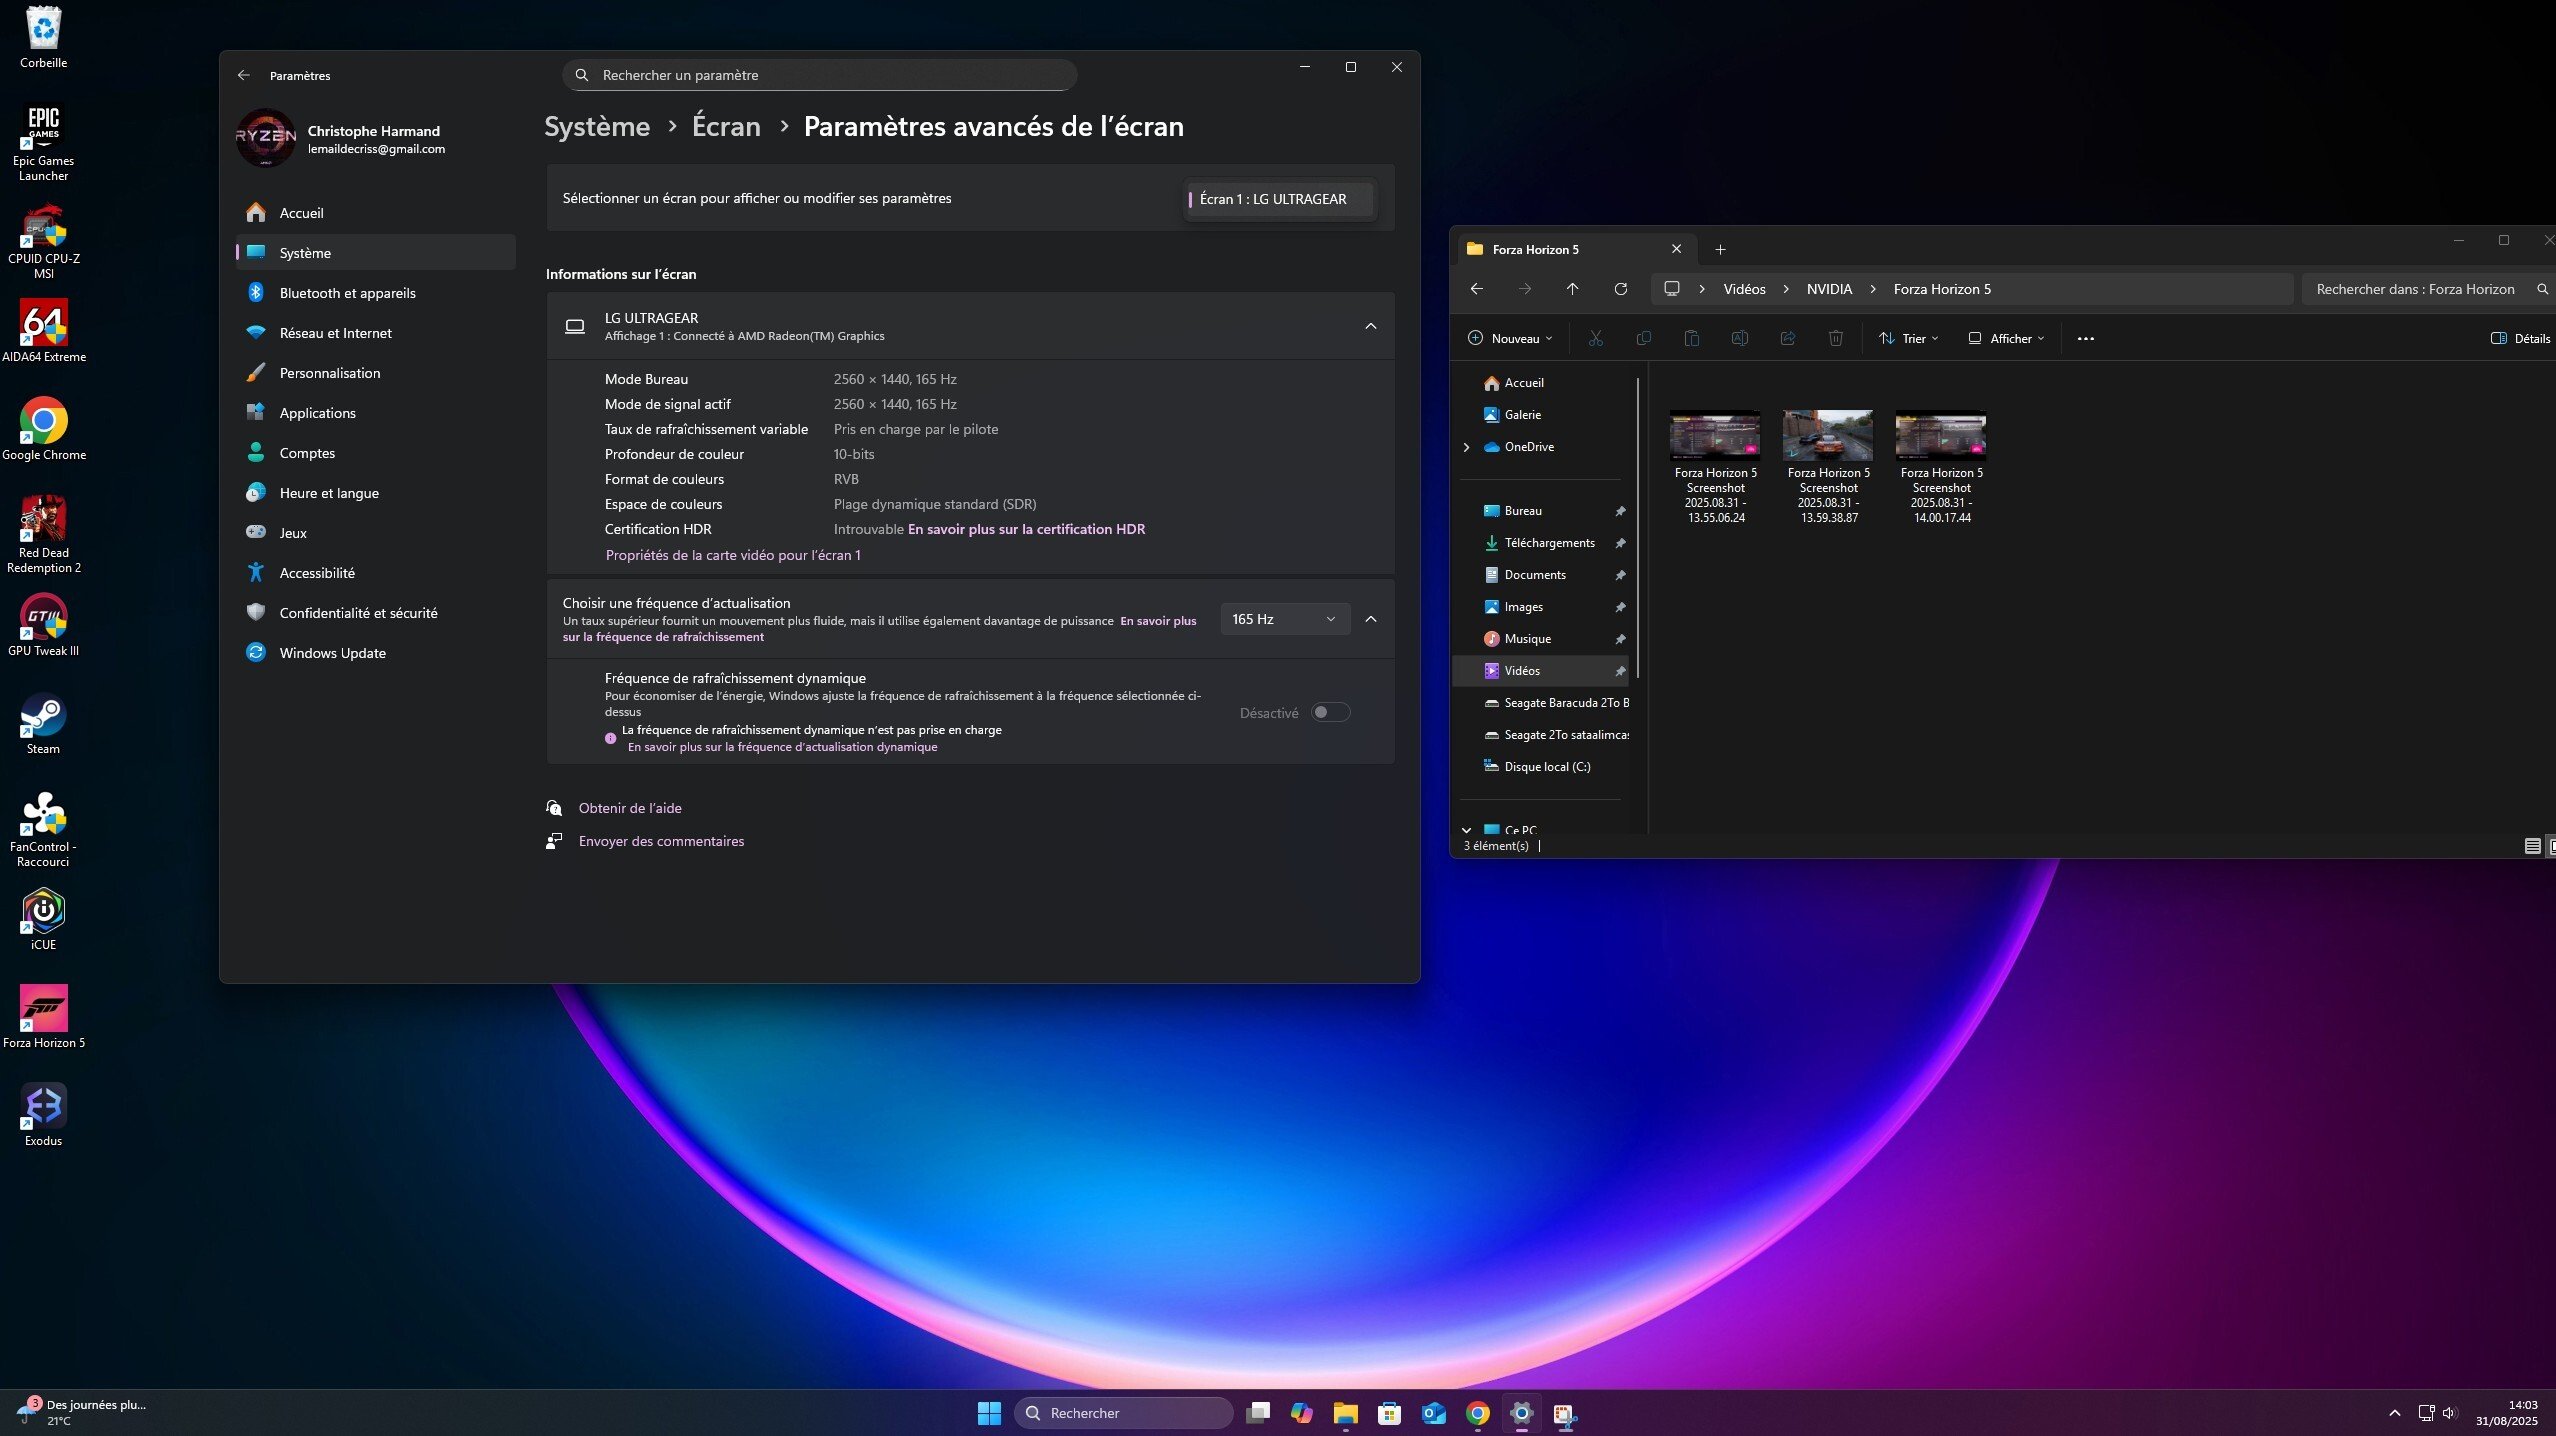
Task: Open Personnalisation settings
Action: [x=376, y=373]
